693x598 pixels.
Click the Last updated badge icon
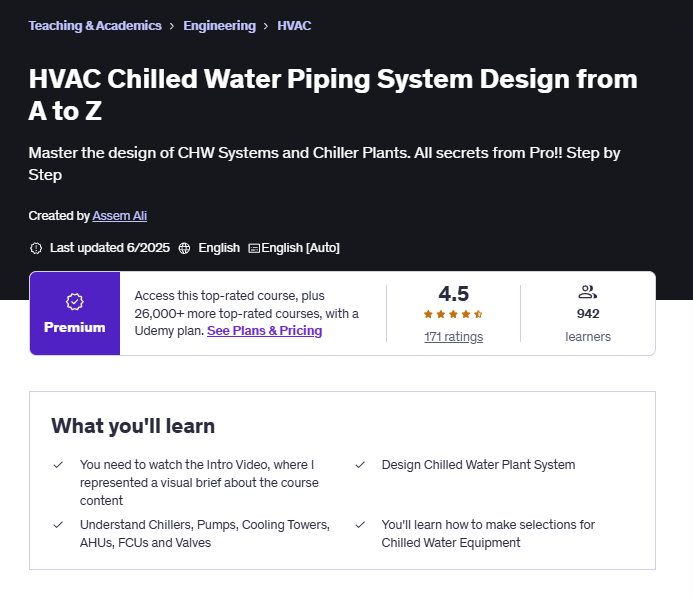[x=36, y=248]
